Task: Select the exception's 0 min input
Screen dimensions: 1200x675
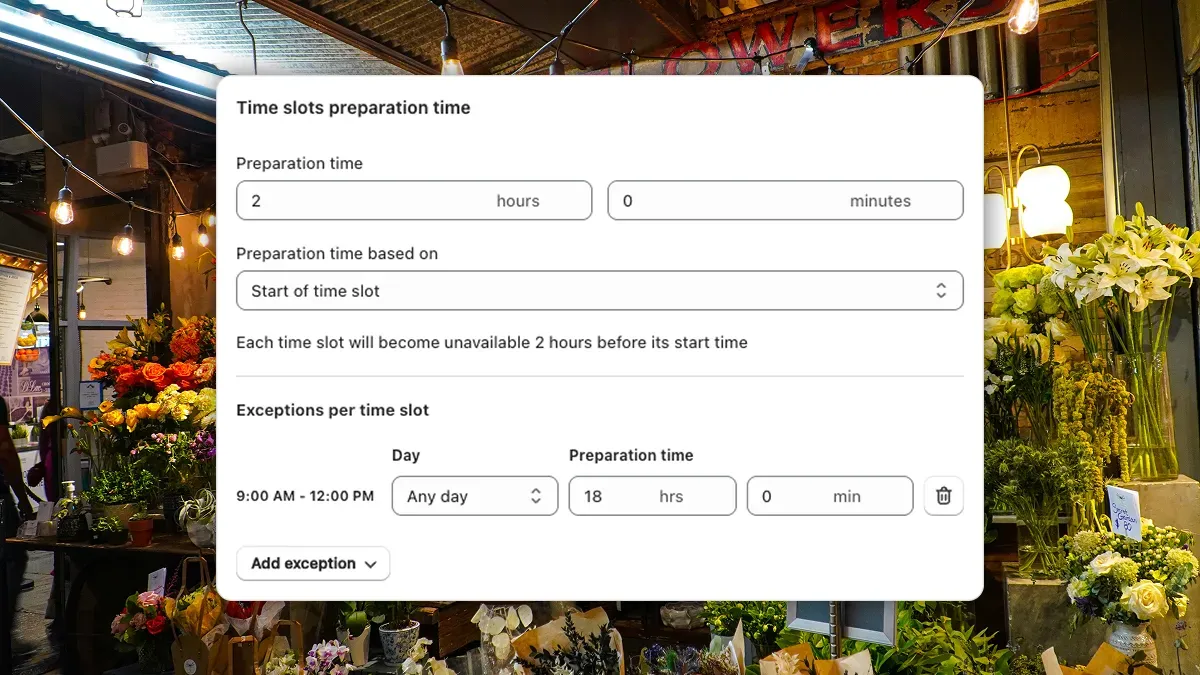Action: pyautogui.click(x=830, y=495)
